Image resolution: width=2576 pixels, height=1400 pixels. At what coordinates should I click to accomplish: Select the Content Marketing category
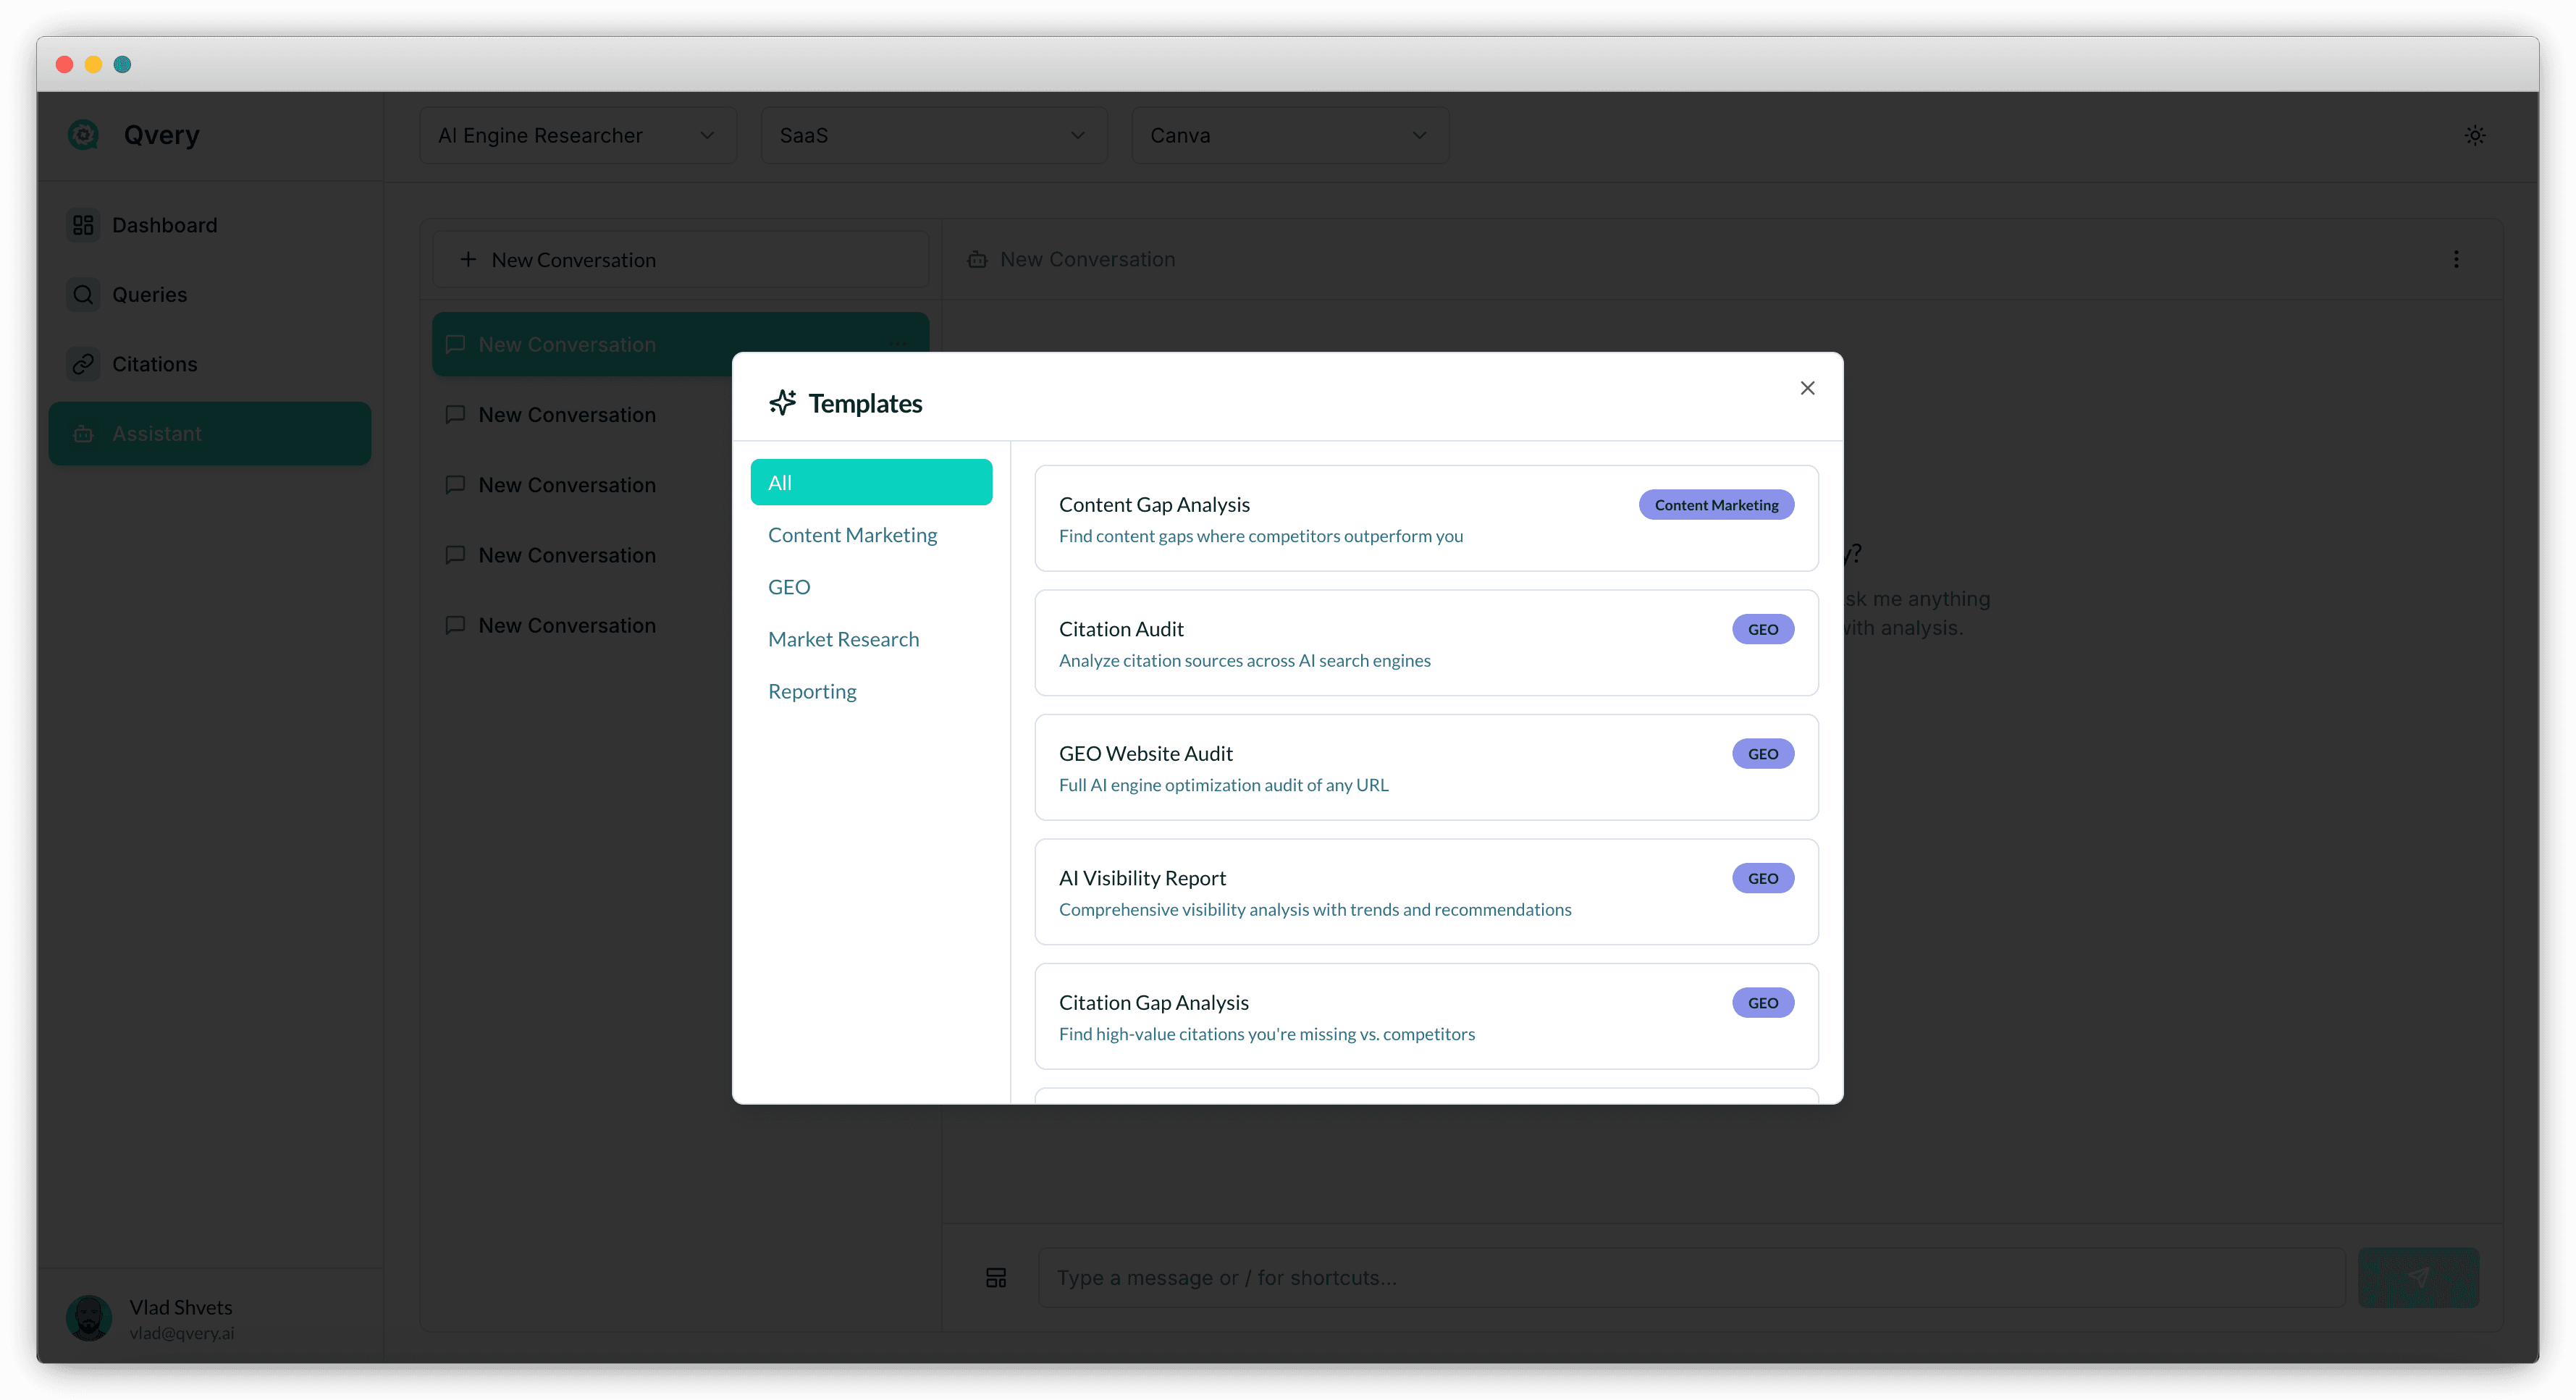coord(852,535)
